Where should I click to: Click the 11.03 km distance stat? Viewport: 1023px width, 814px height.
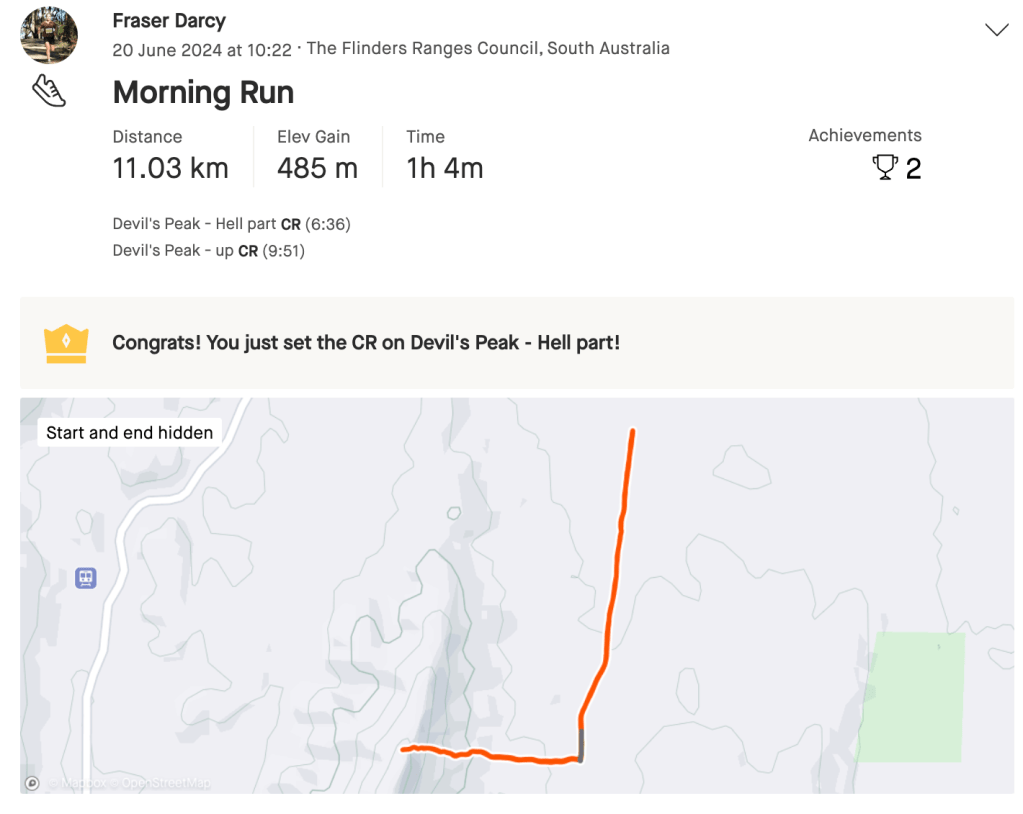coord(170,169)
